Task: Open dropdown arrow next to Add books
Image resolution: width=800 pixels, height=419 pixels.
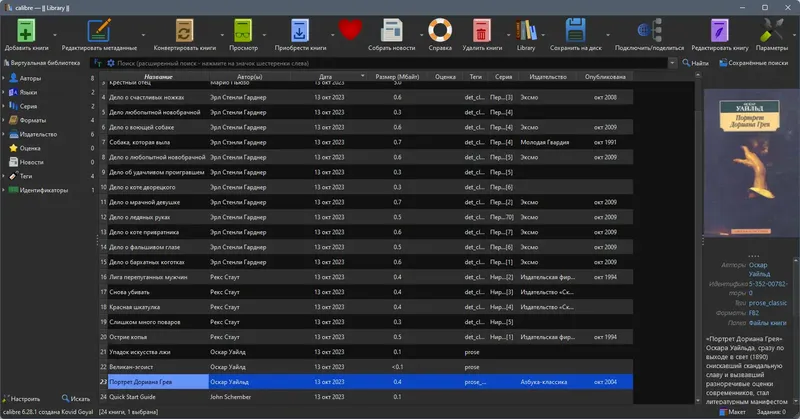Action: pyautogui.click(x=55, y=35)
